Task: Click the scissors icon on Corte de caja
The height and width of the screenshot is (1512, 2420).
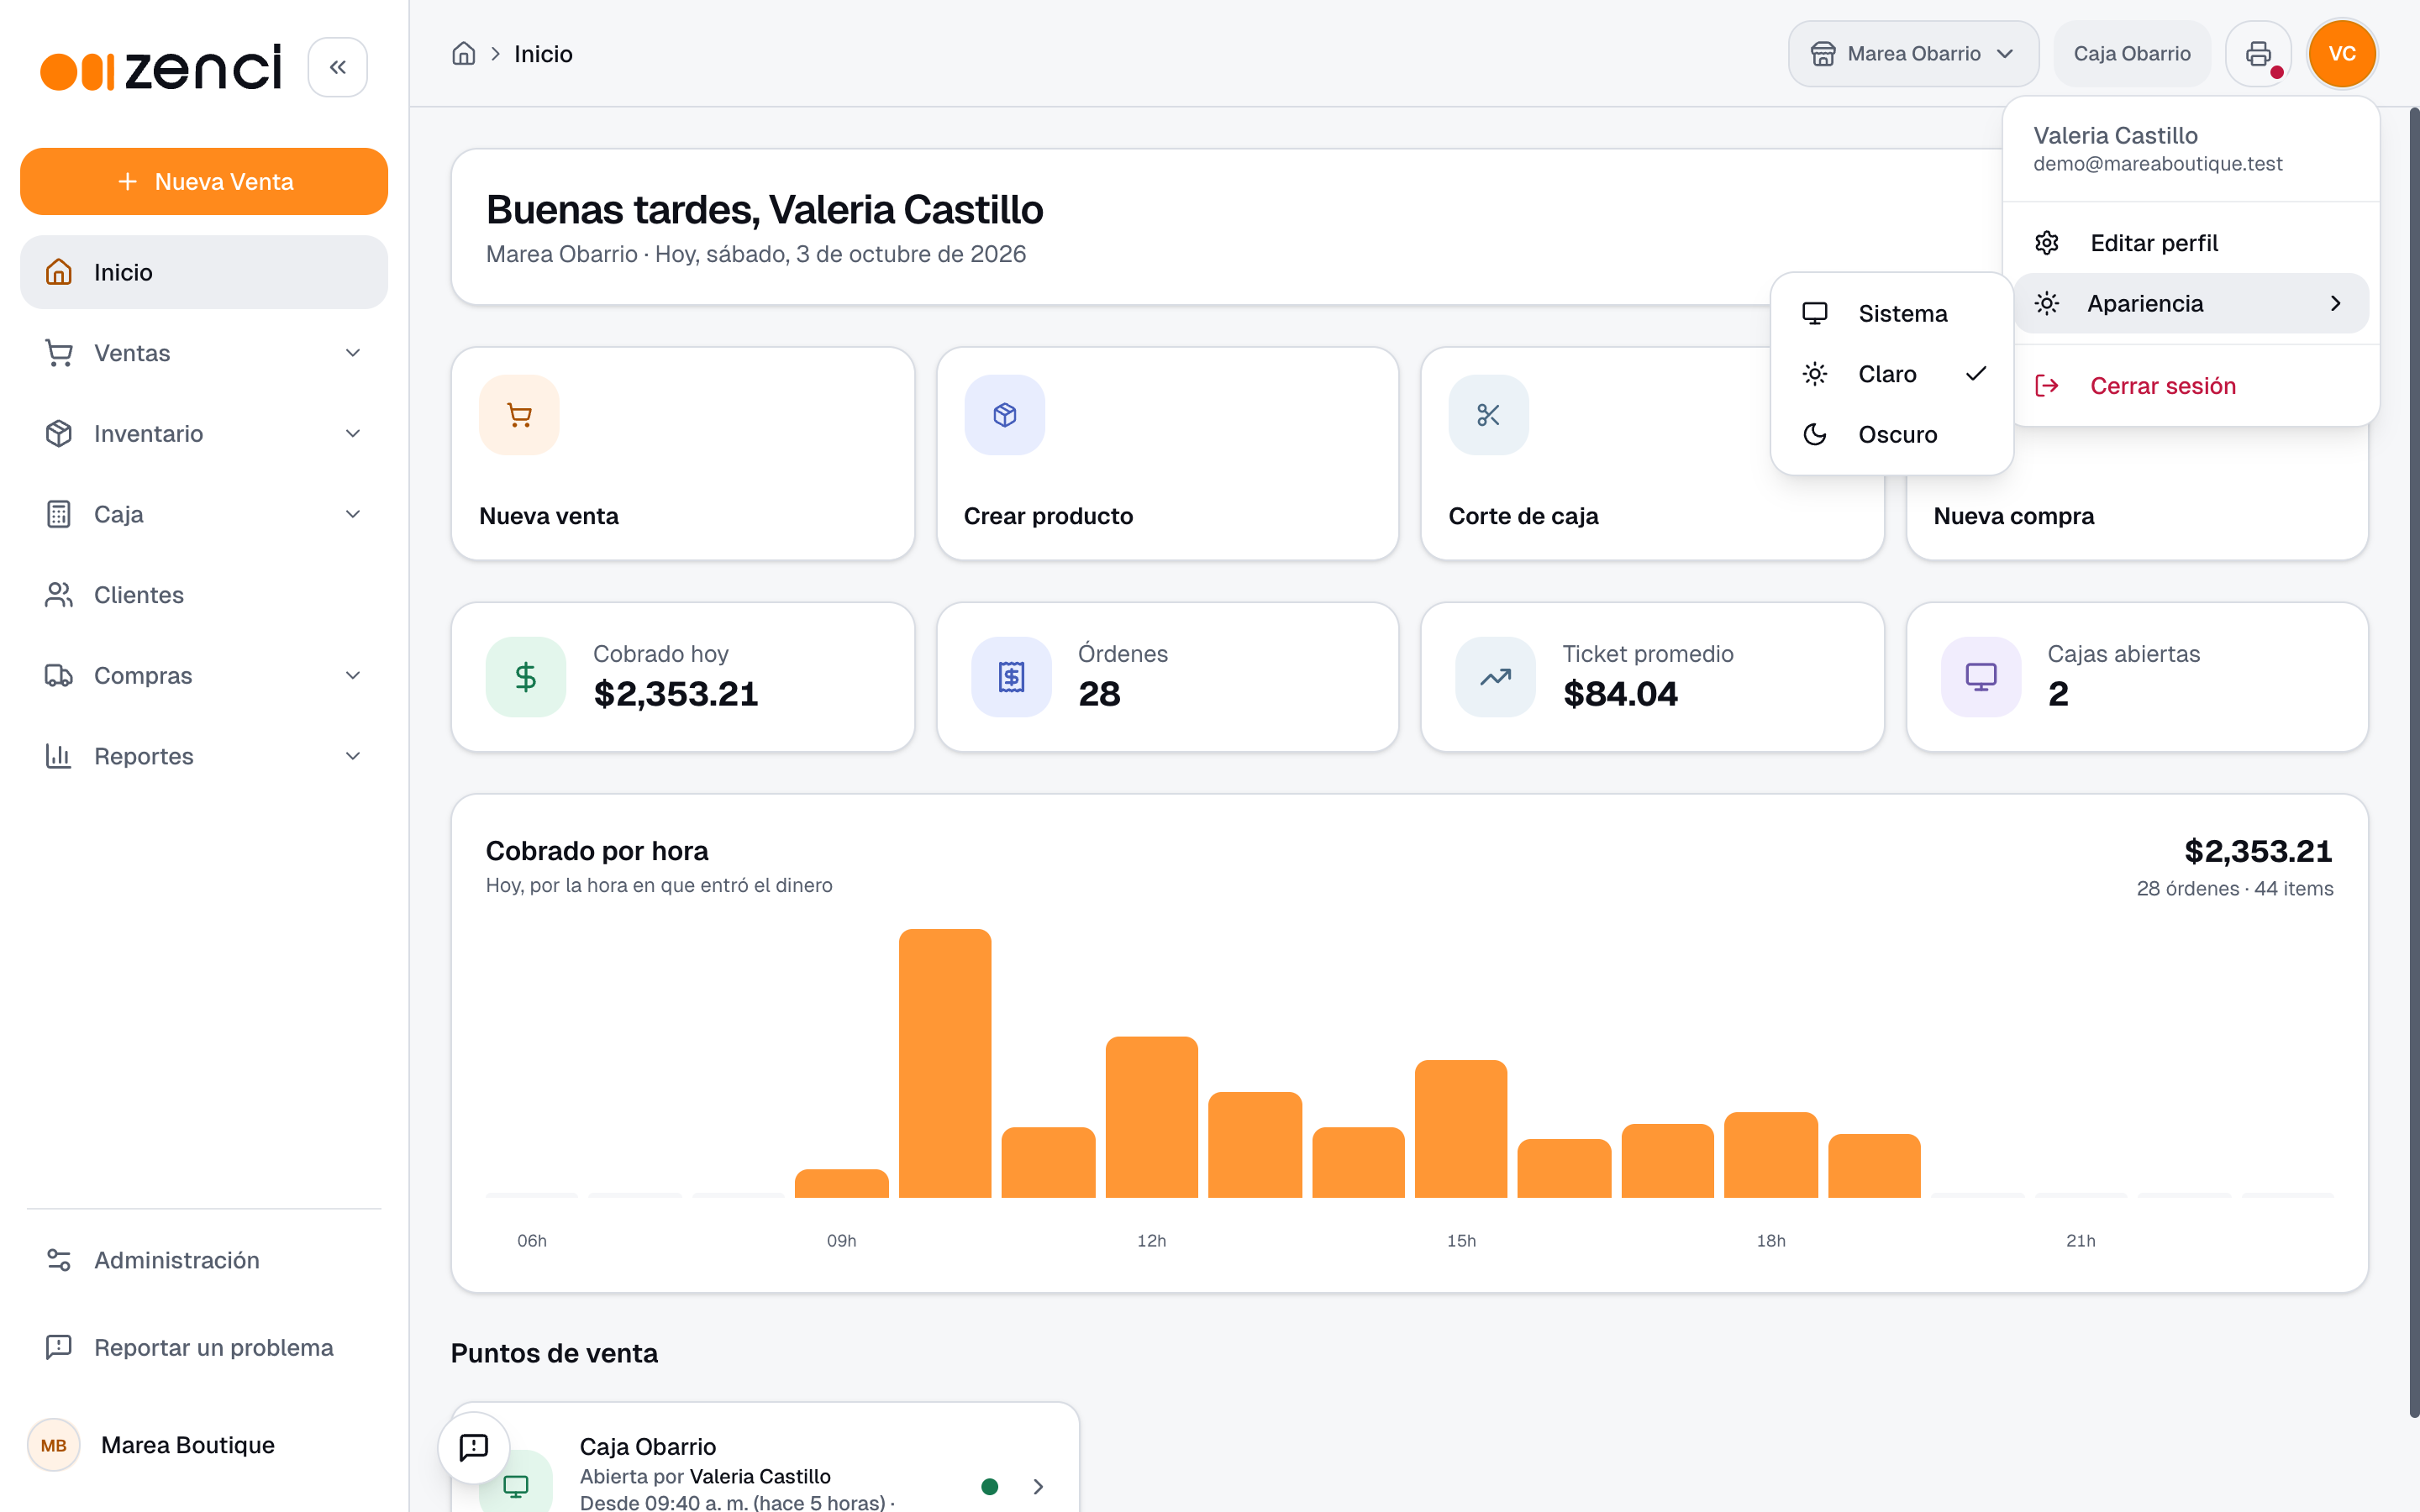Action: pos(1488,415)
